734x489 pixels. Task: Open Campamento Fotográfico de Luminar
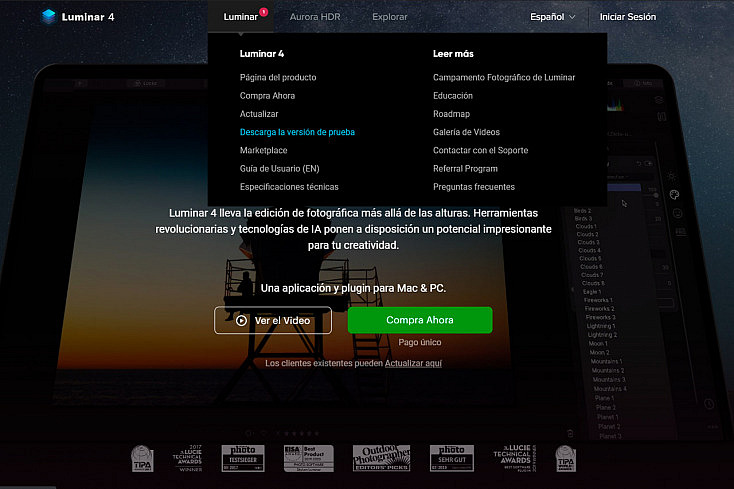[x=504, y=77]
